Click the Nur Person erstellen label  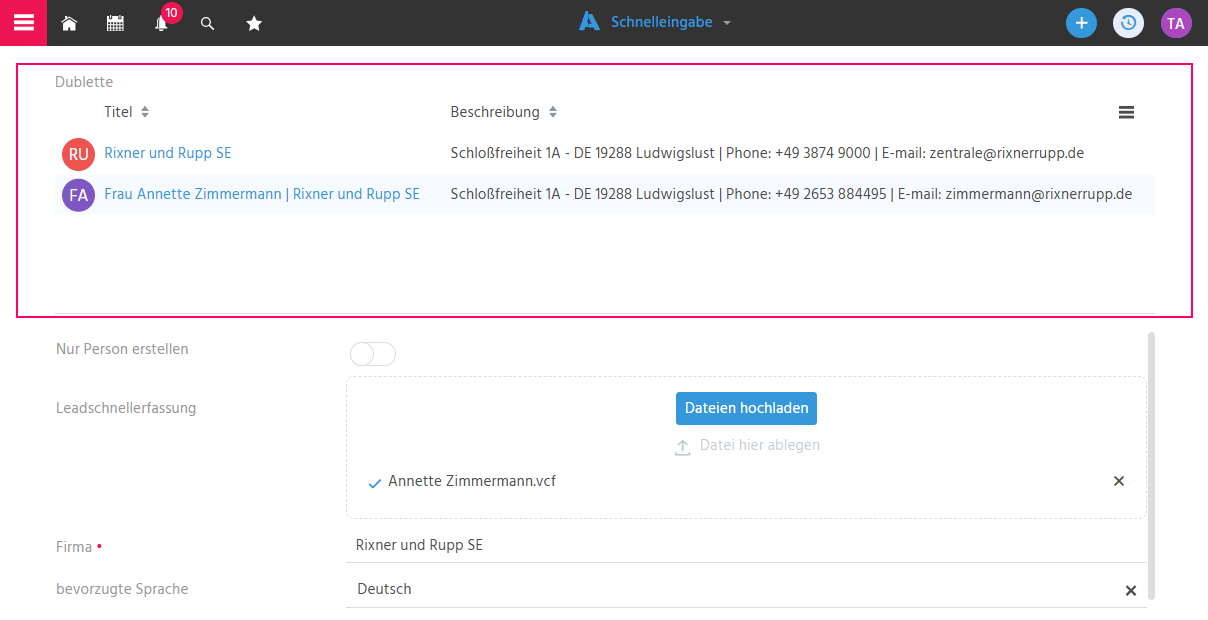[x=122, y=349]
